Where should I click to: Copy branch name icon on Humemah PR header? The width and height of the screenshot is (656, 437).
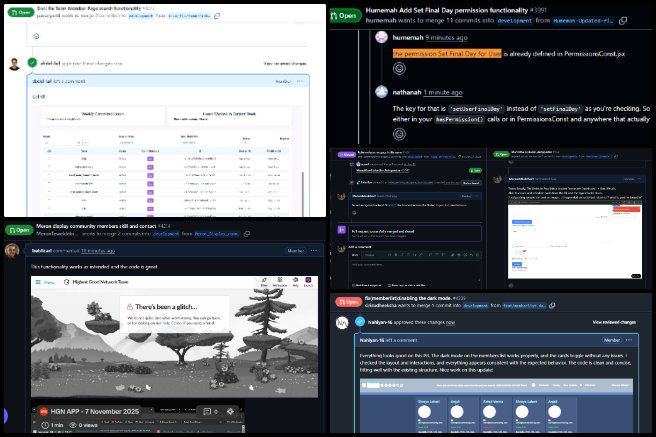623,20
